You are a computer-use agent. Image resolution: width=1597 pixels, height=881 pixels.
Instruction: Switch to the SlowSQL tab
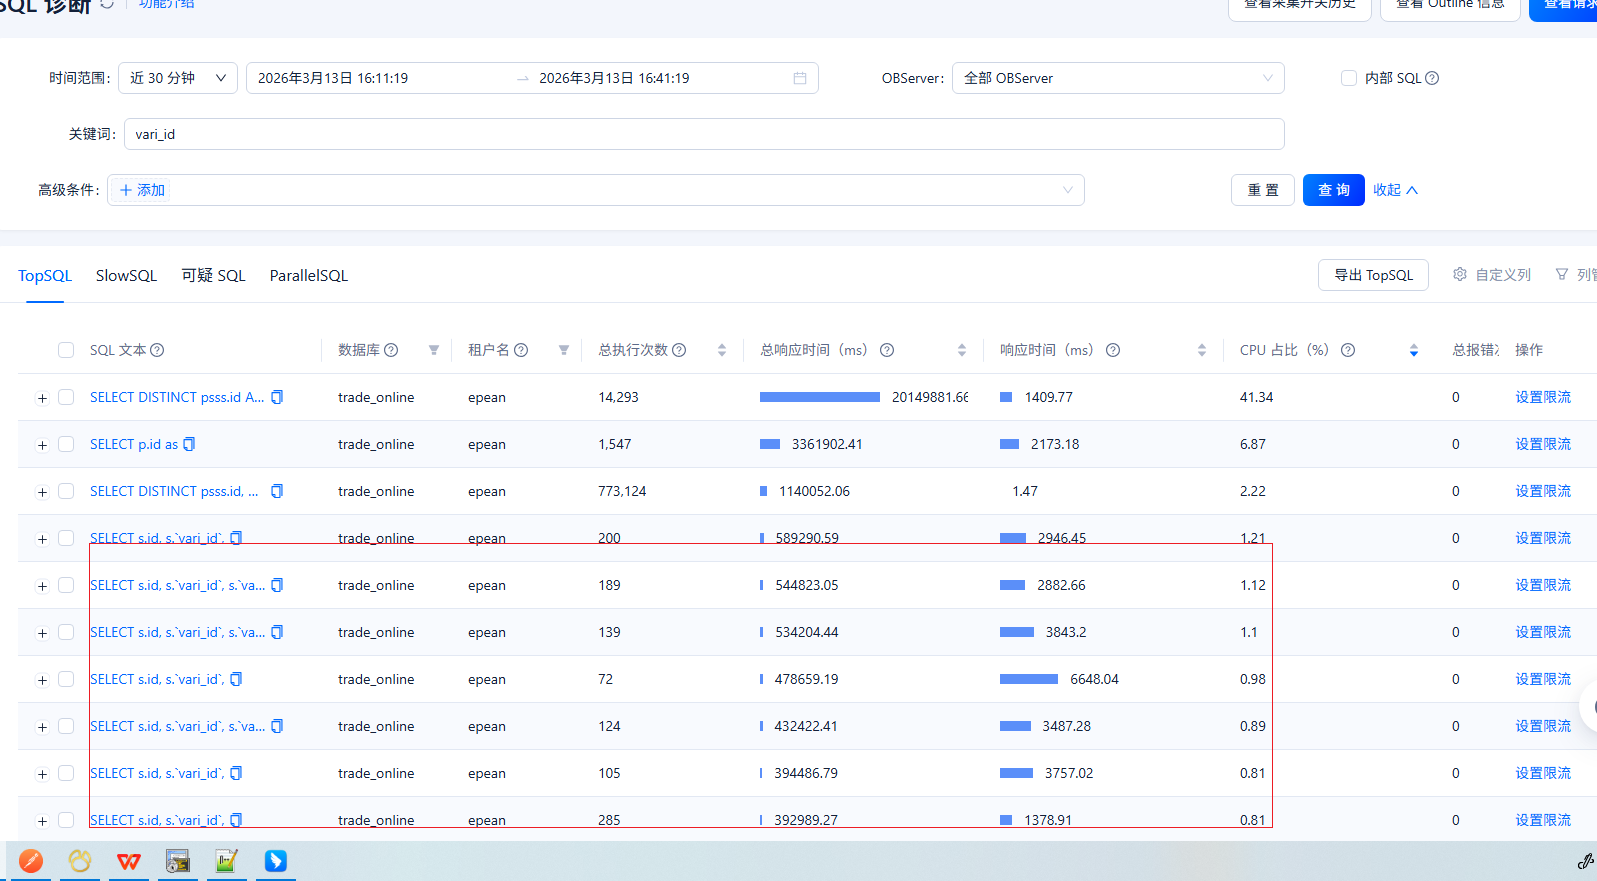pos(126,276)
